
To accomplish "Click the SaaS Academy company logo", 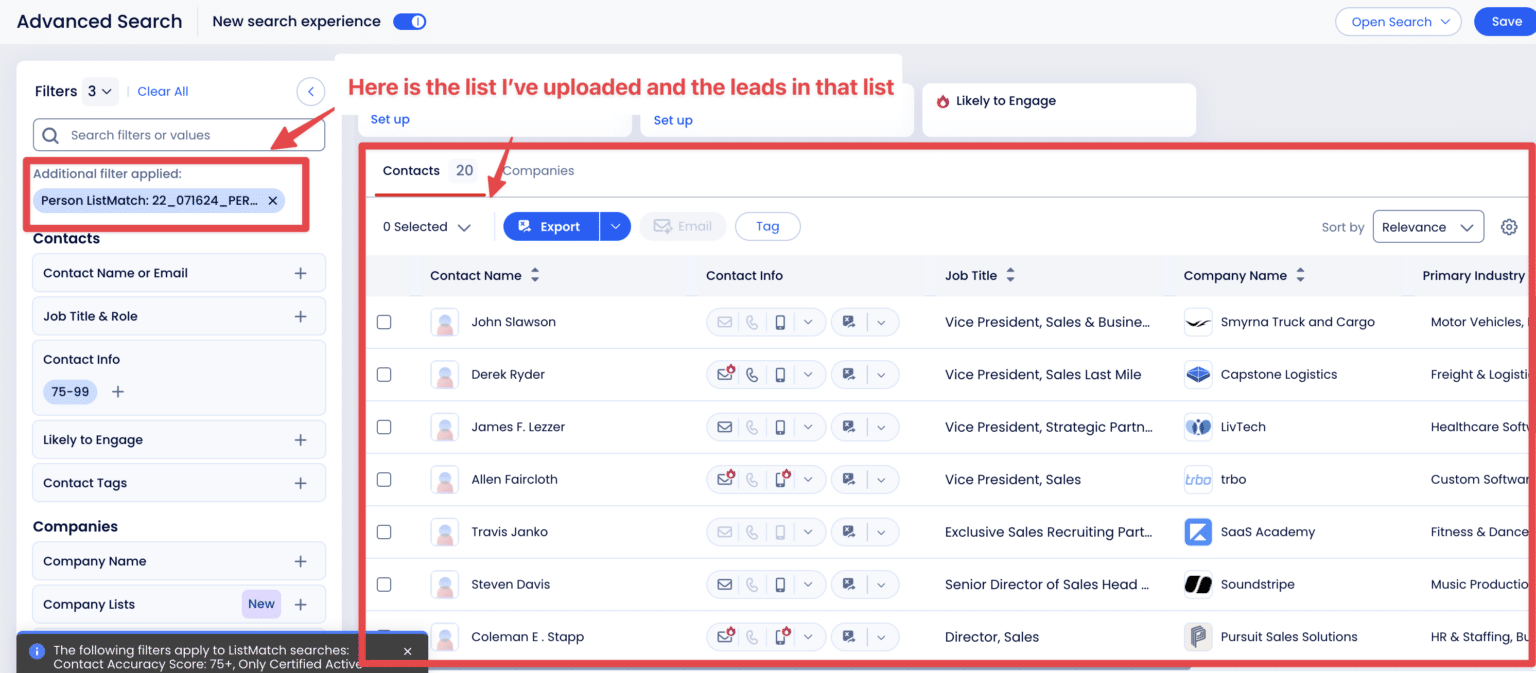I will click(x=1198, y=531).
